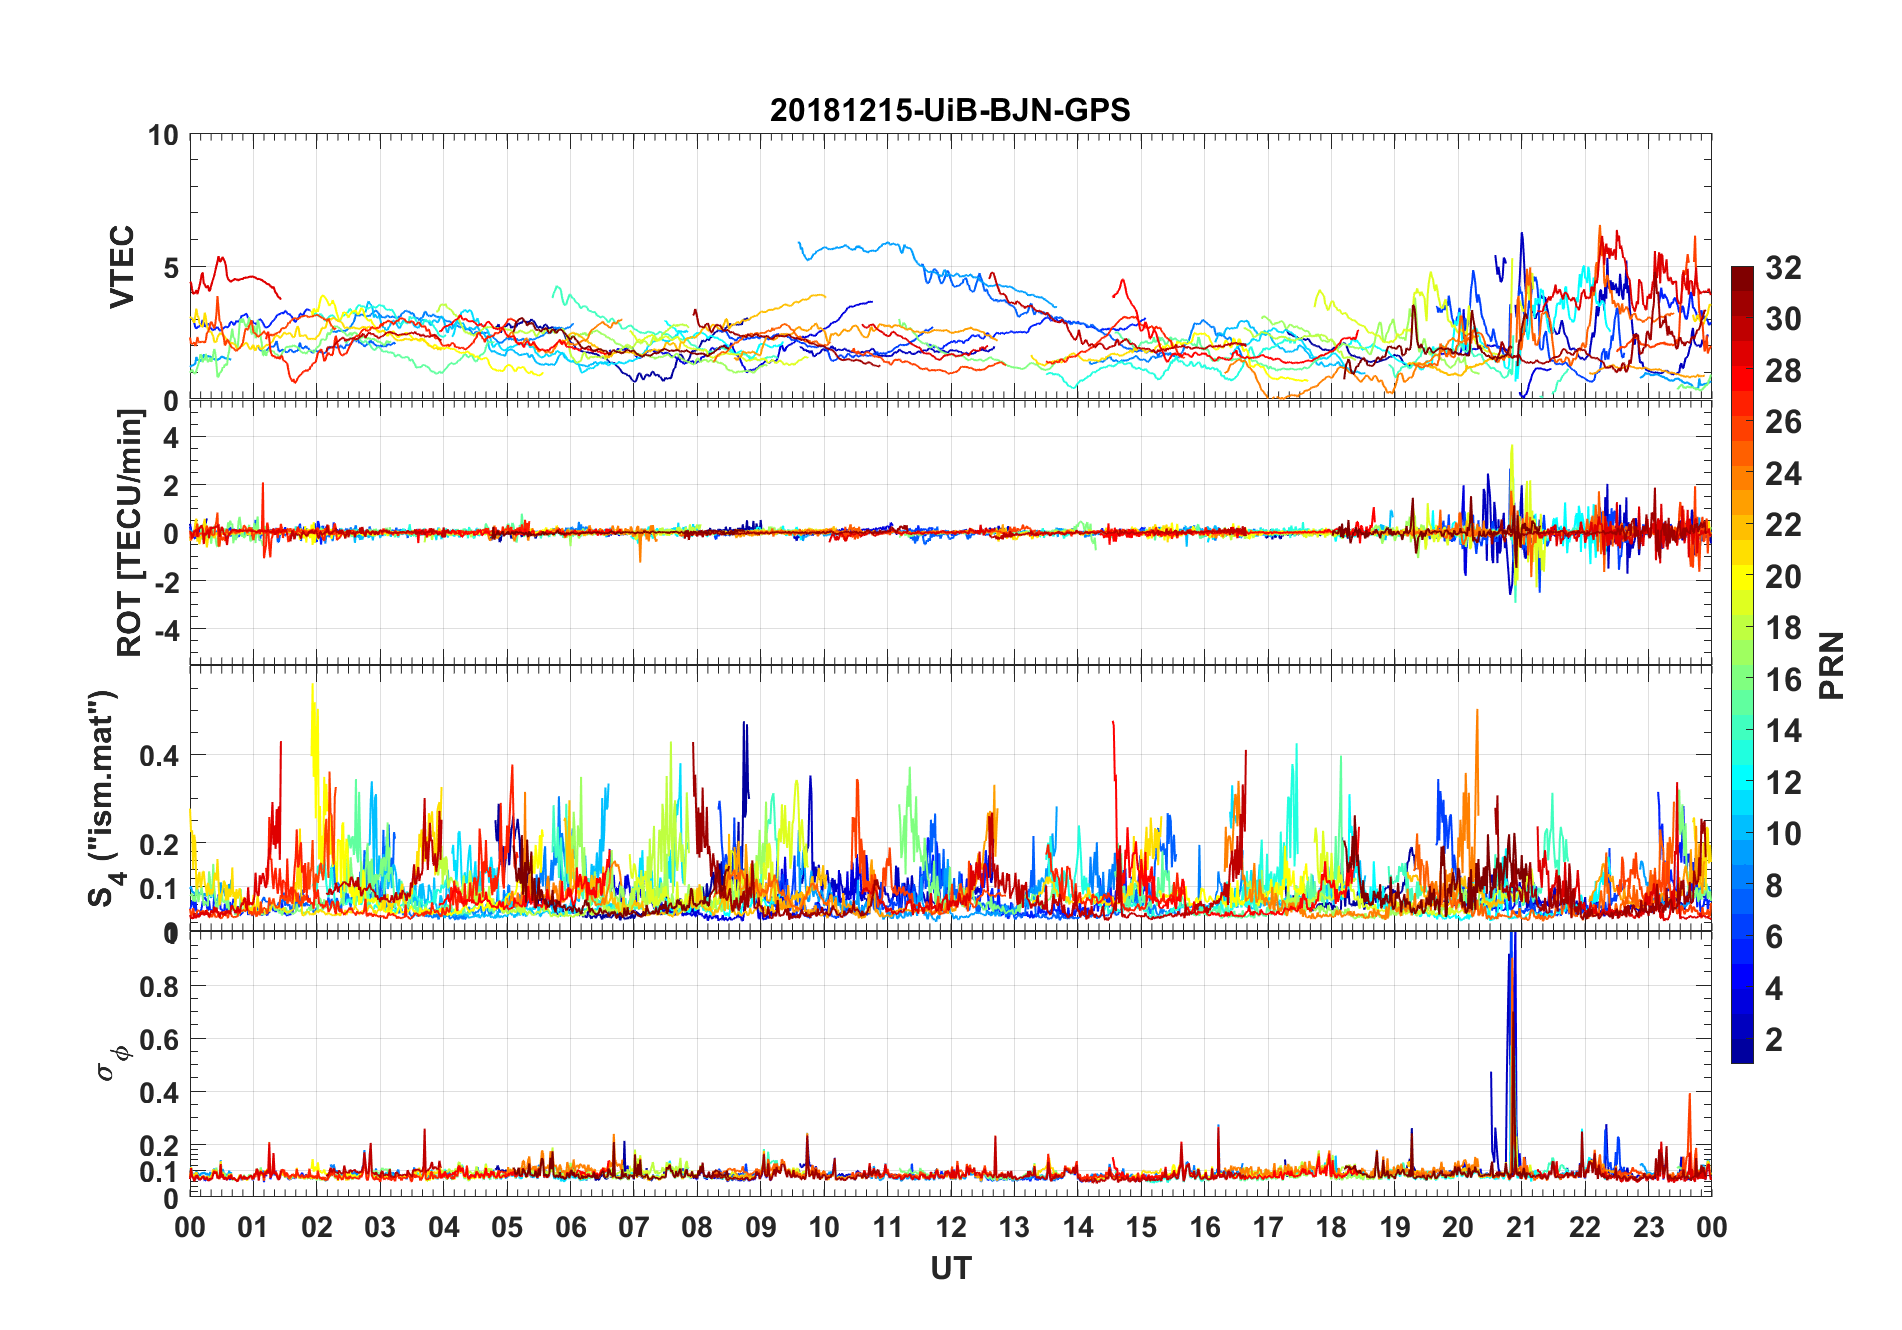Click the "23" UT axis tick label
The width and height of the screenshot is (1902, 1330).
tap(1648, 1227)
